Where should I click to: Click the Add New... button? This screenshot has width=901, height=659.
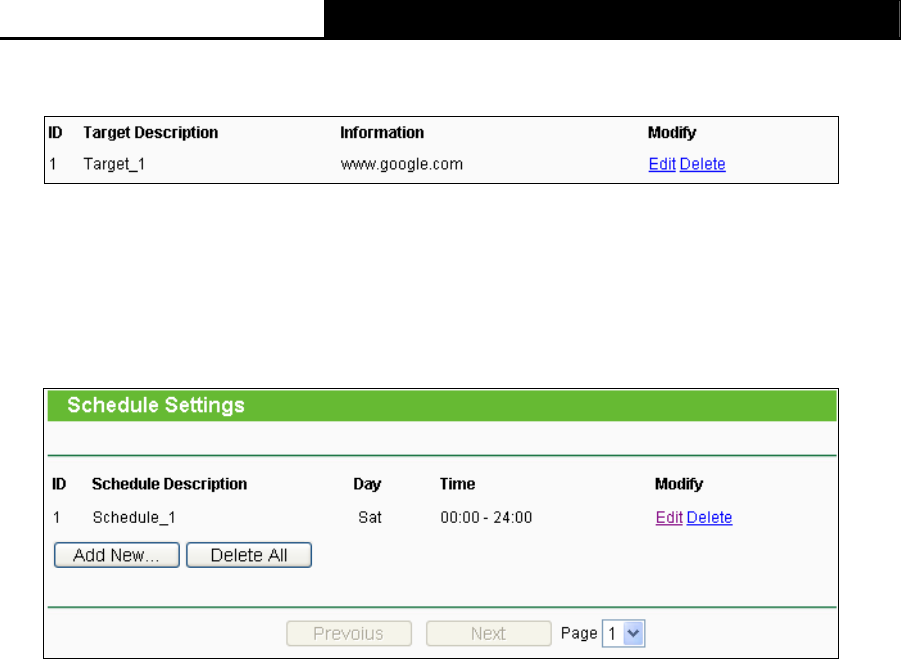click(x=116, y=555)
